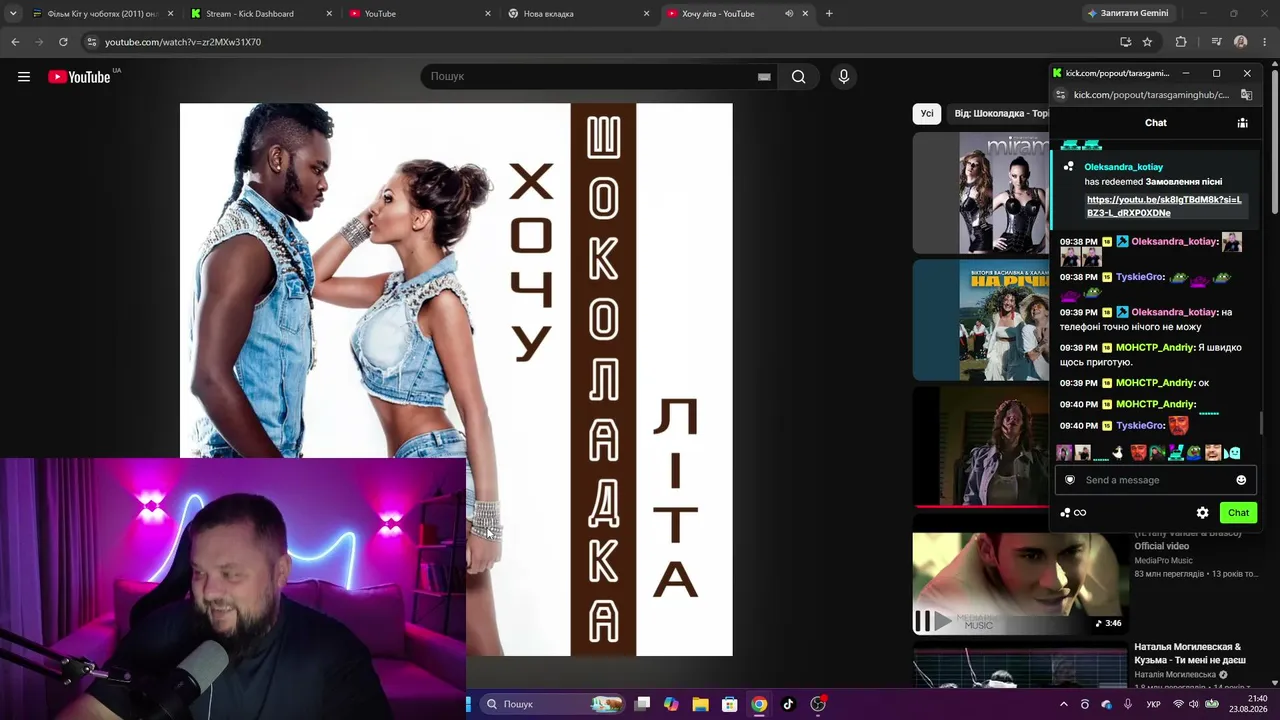The width and height of the screenshot is (1280, 720).
Task: Go back in browser history
Action: pyautogui.click(x=15, y=42)
